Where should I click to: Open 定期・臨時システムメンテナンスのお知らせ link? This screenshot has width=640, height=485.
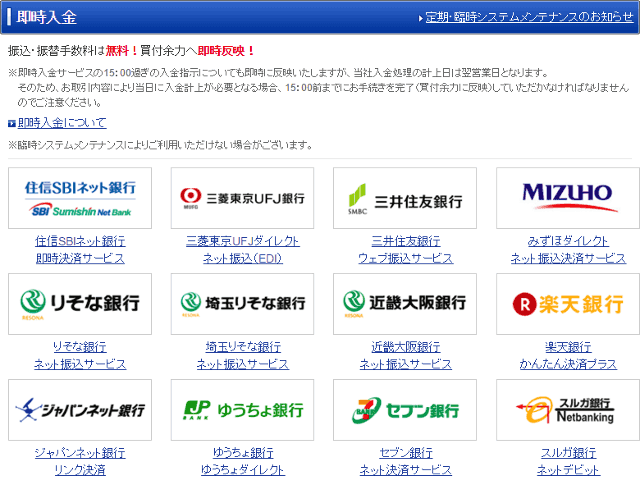(529, 17)
